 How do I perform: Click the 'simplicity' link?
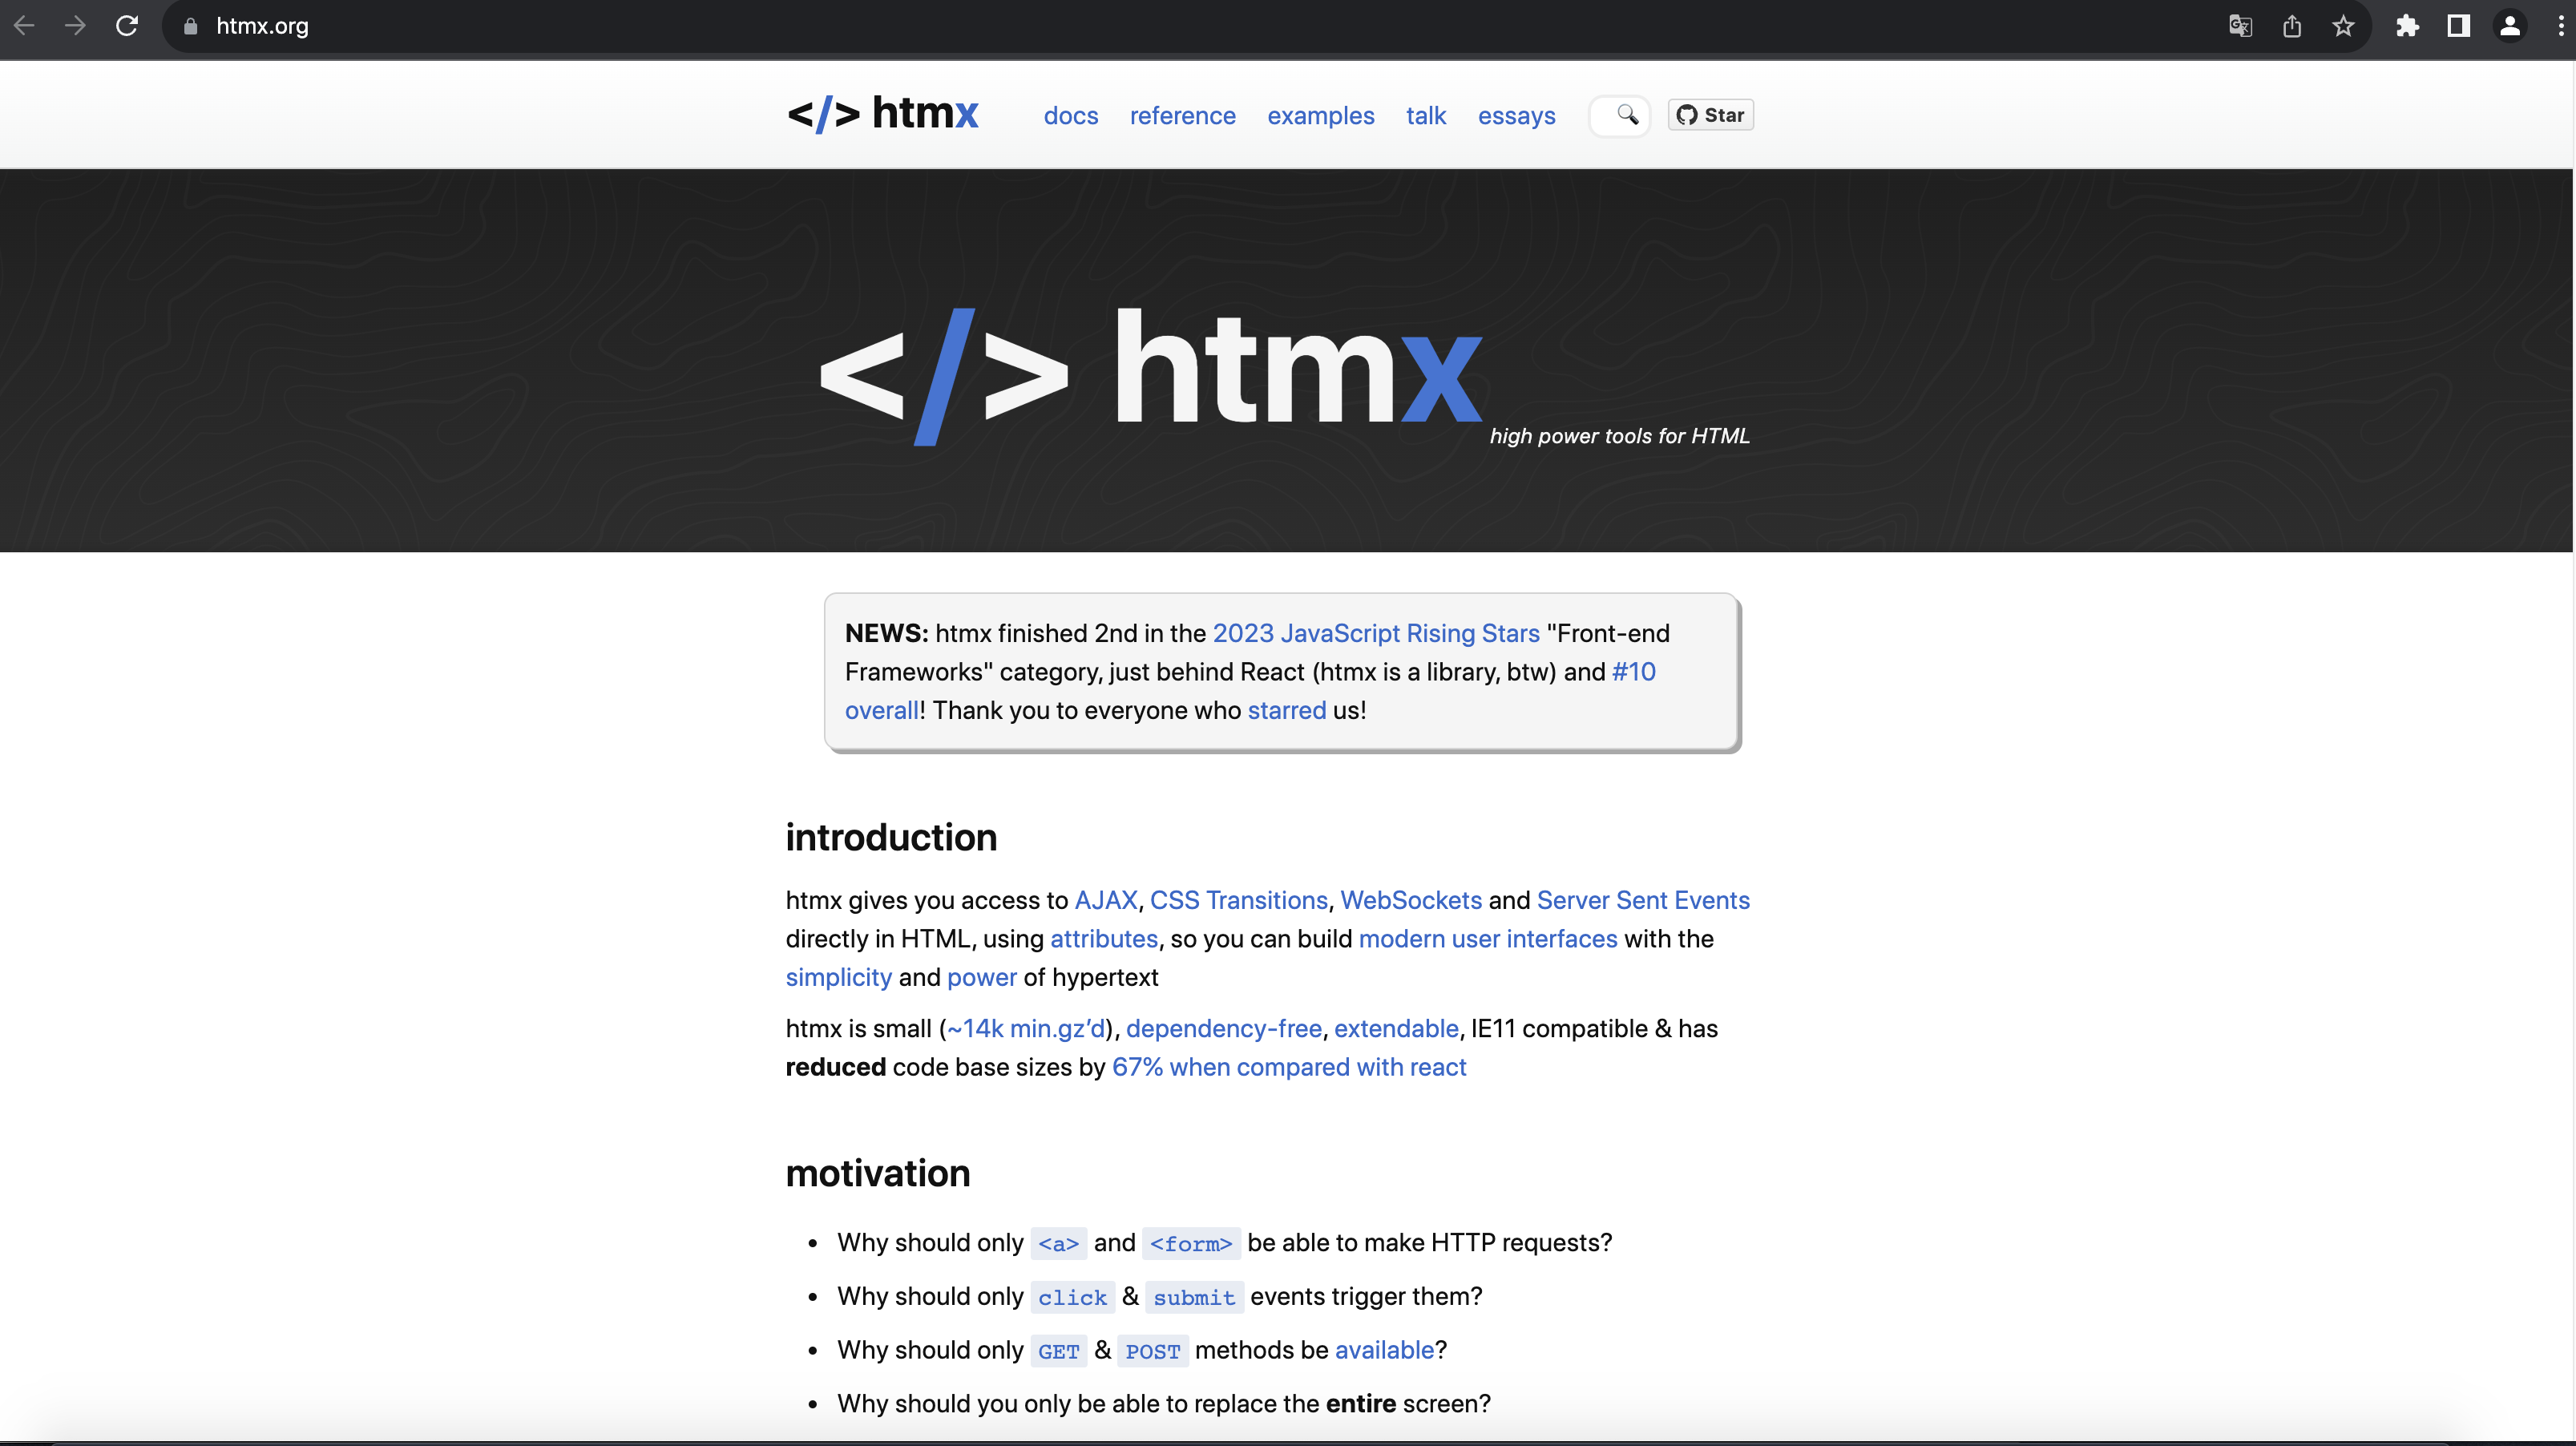pyautogui.click(x=838, y=977)
